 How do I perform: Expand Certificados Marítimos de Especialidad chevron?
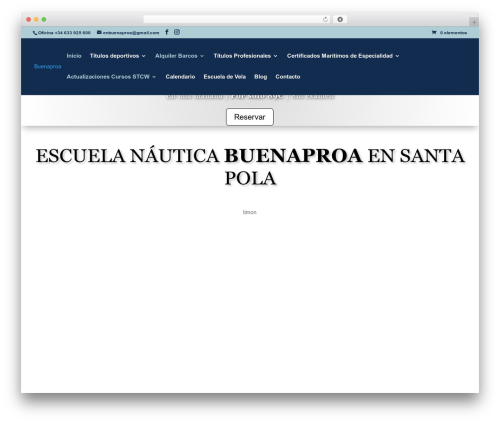click(x=397, y=56)
